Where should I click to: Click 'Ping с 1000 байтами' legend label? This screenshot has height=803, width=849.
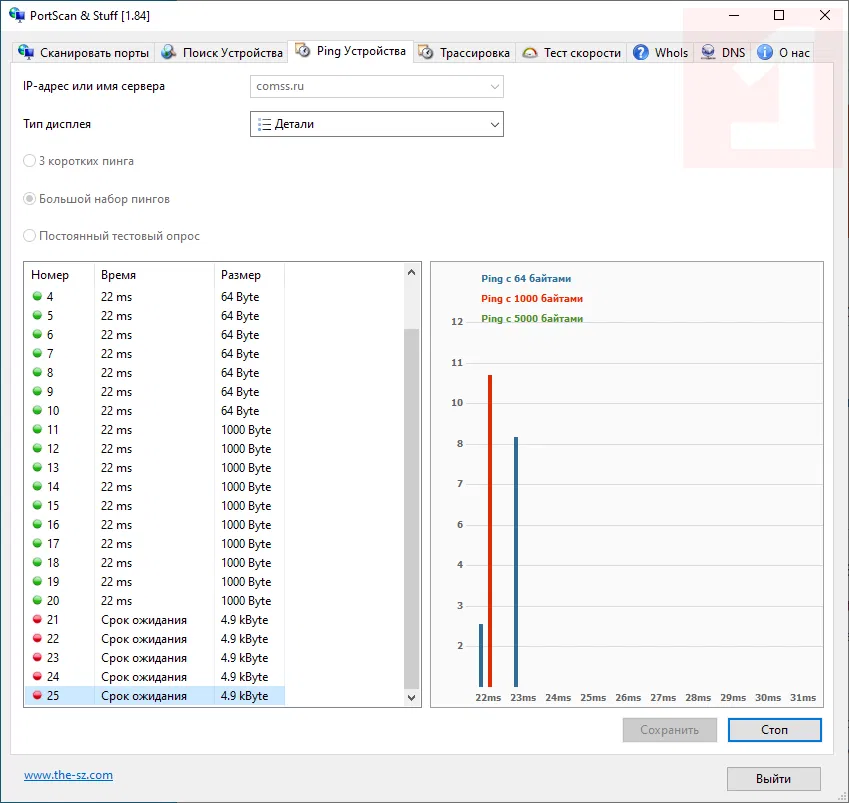532,298
